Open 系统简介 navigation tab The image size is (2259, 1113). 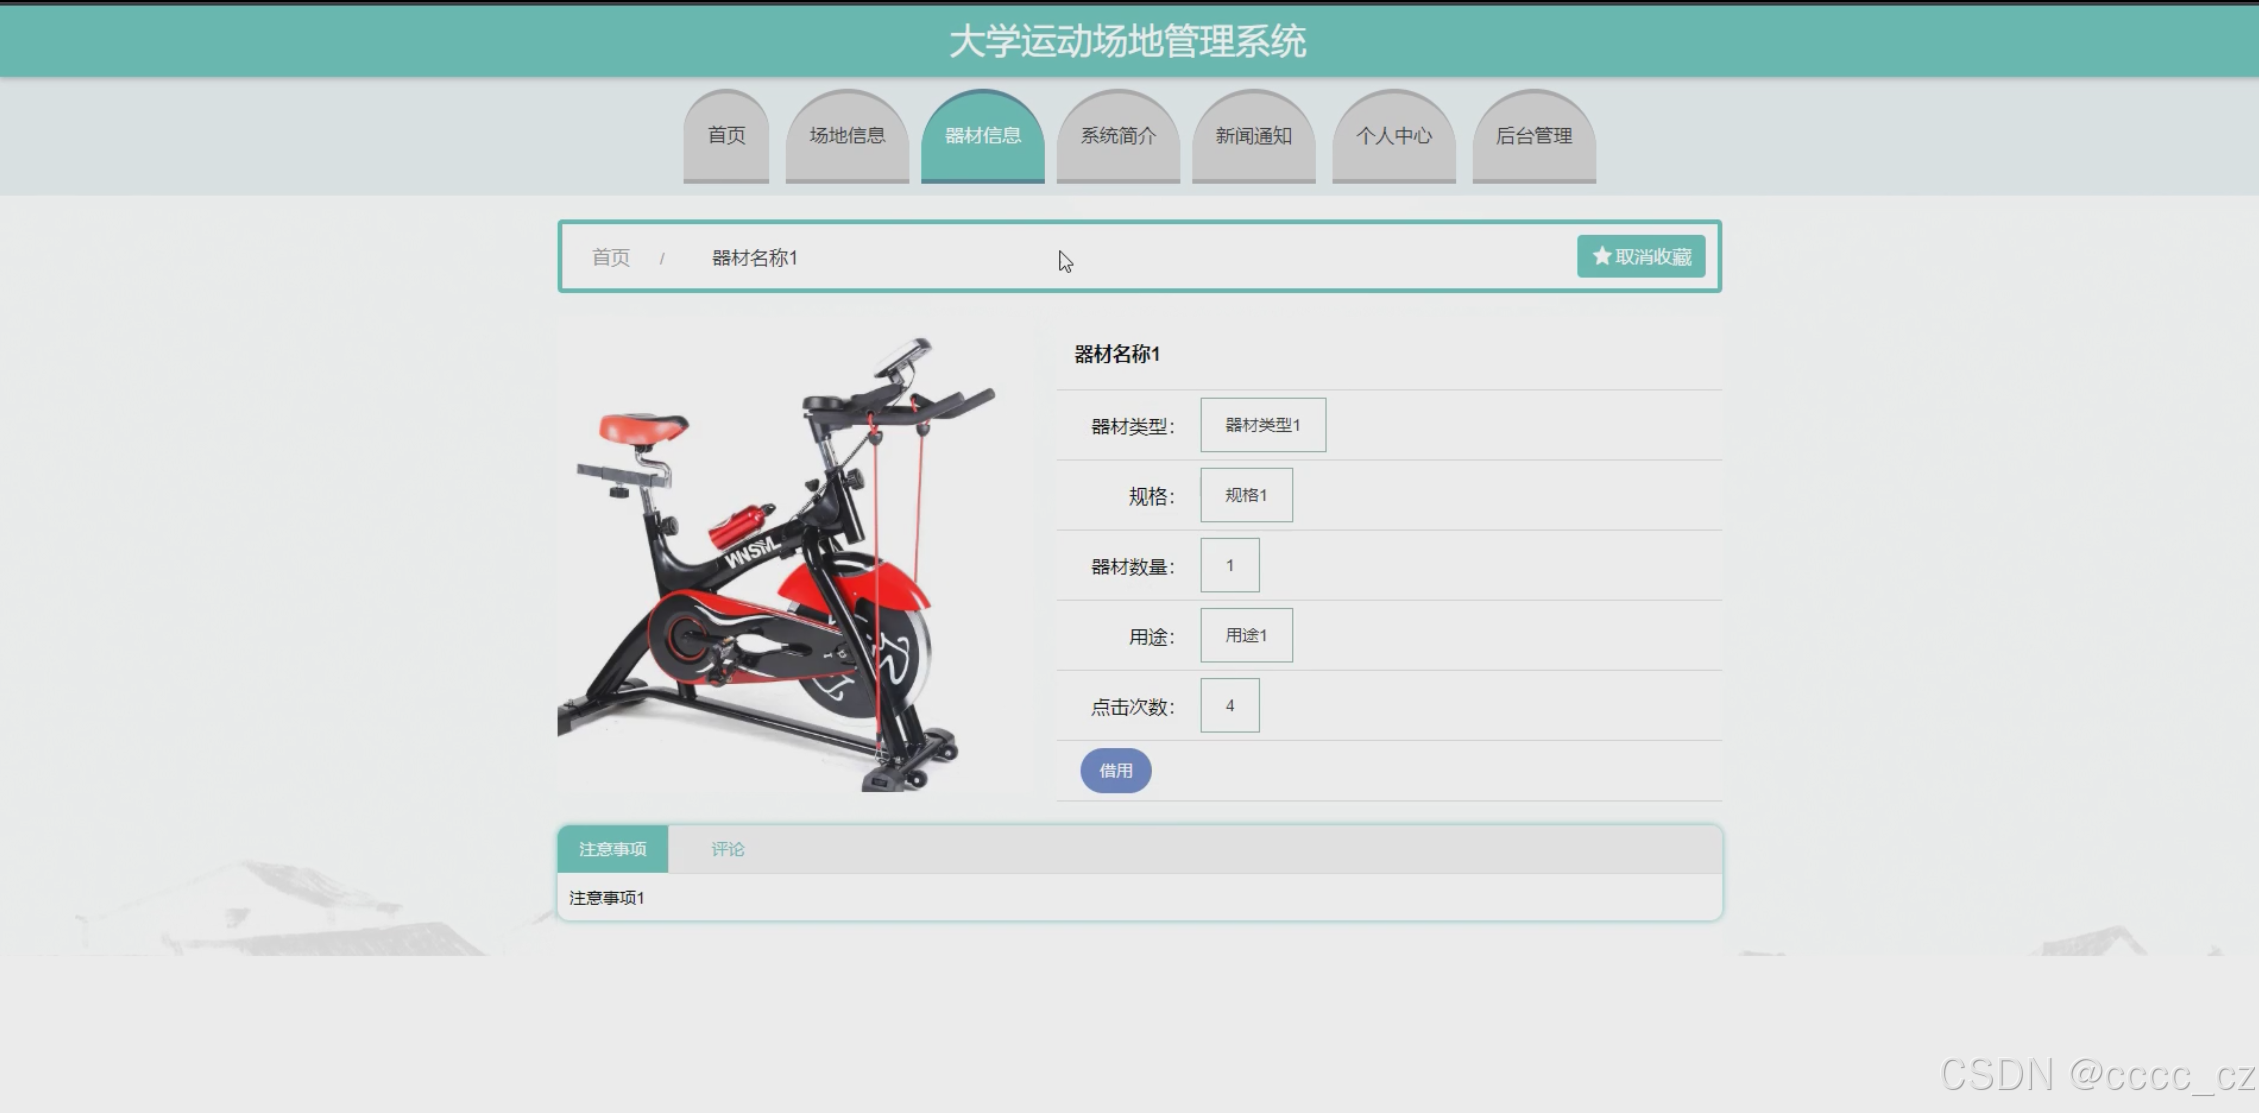click(1118, 136)
